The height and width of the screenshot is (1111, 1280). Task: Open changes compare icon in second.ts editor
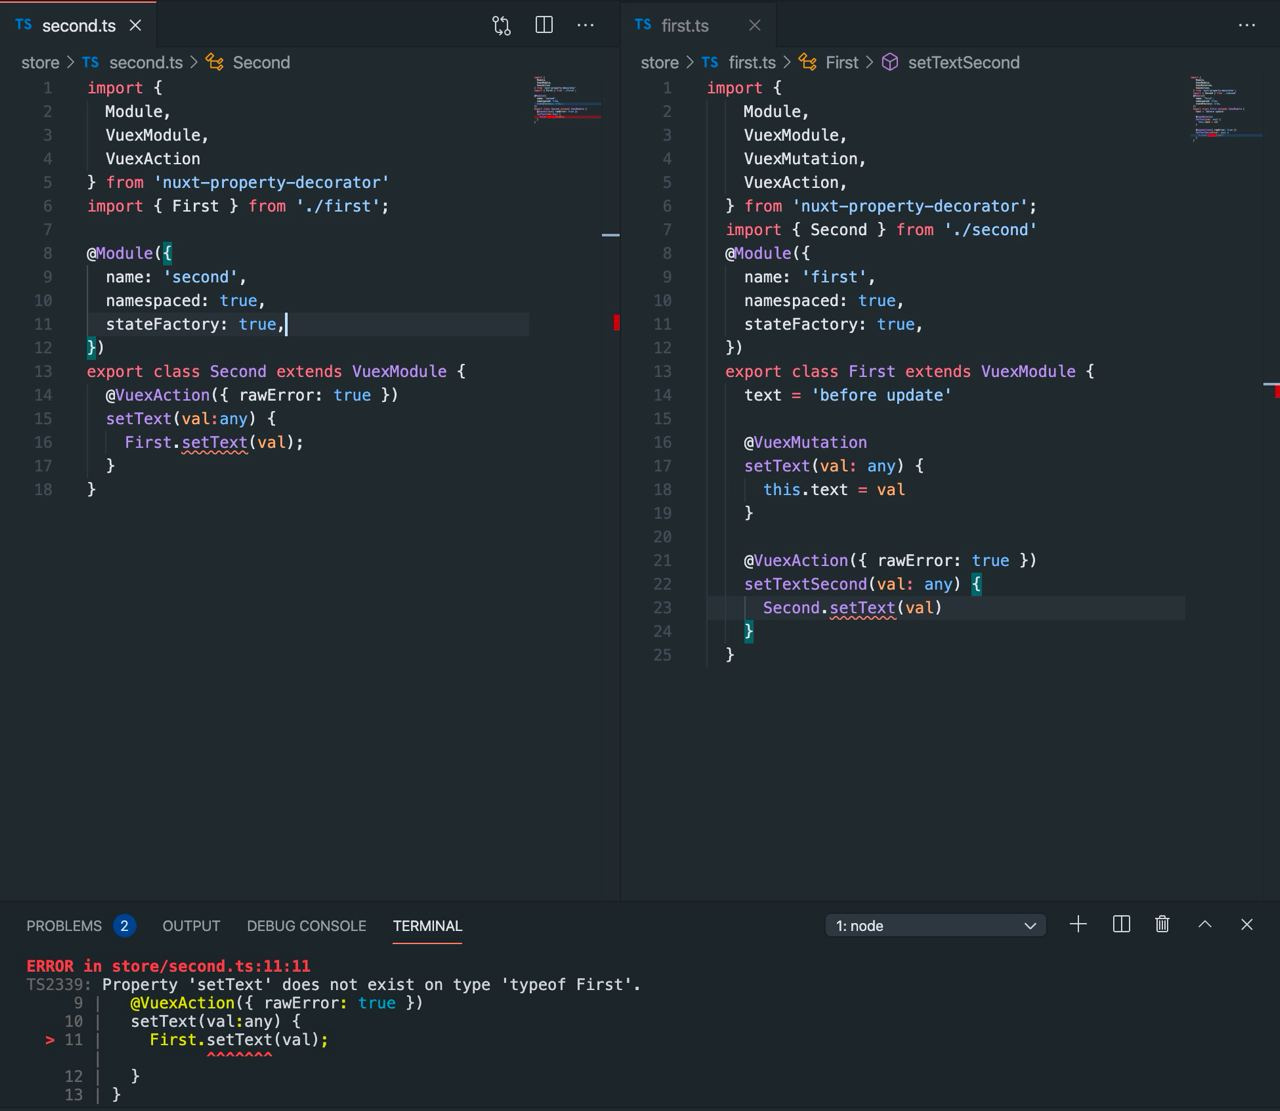click(x=502, y=26)
